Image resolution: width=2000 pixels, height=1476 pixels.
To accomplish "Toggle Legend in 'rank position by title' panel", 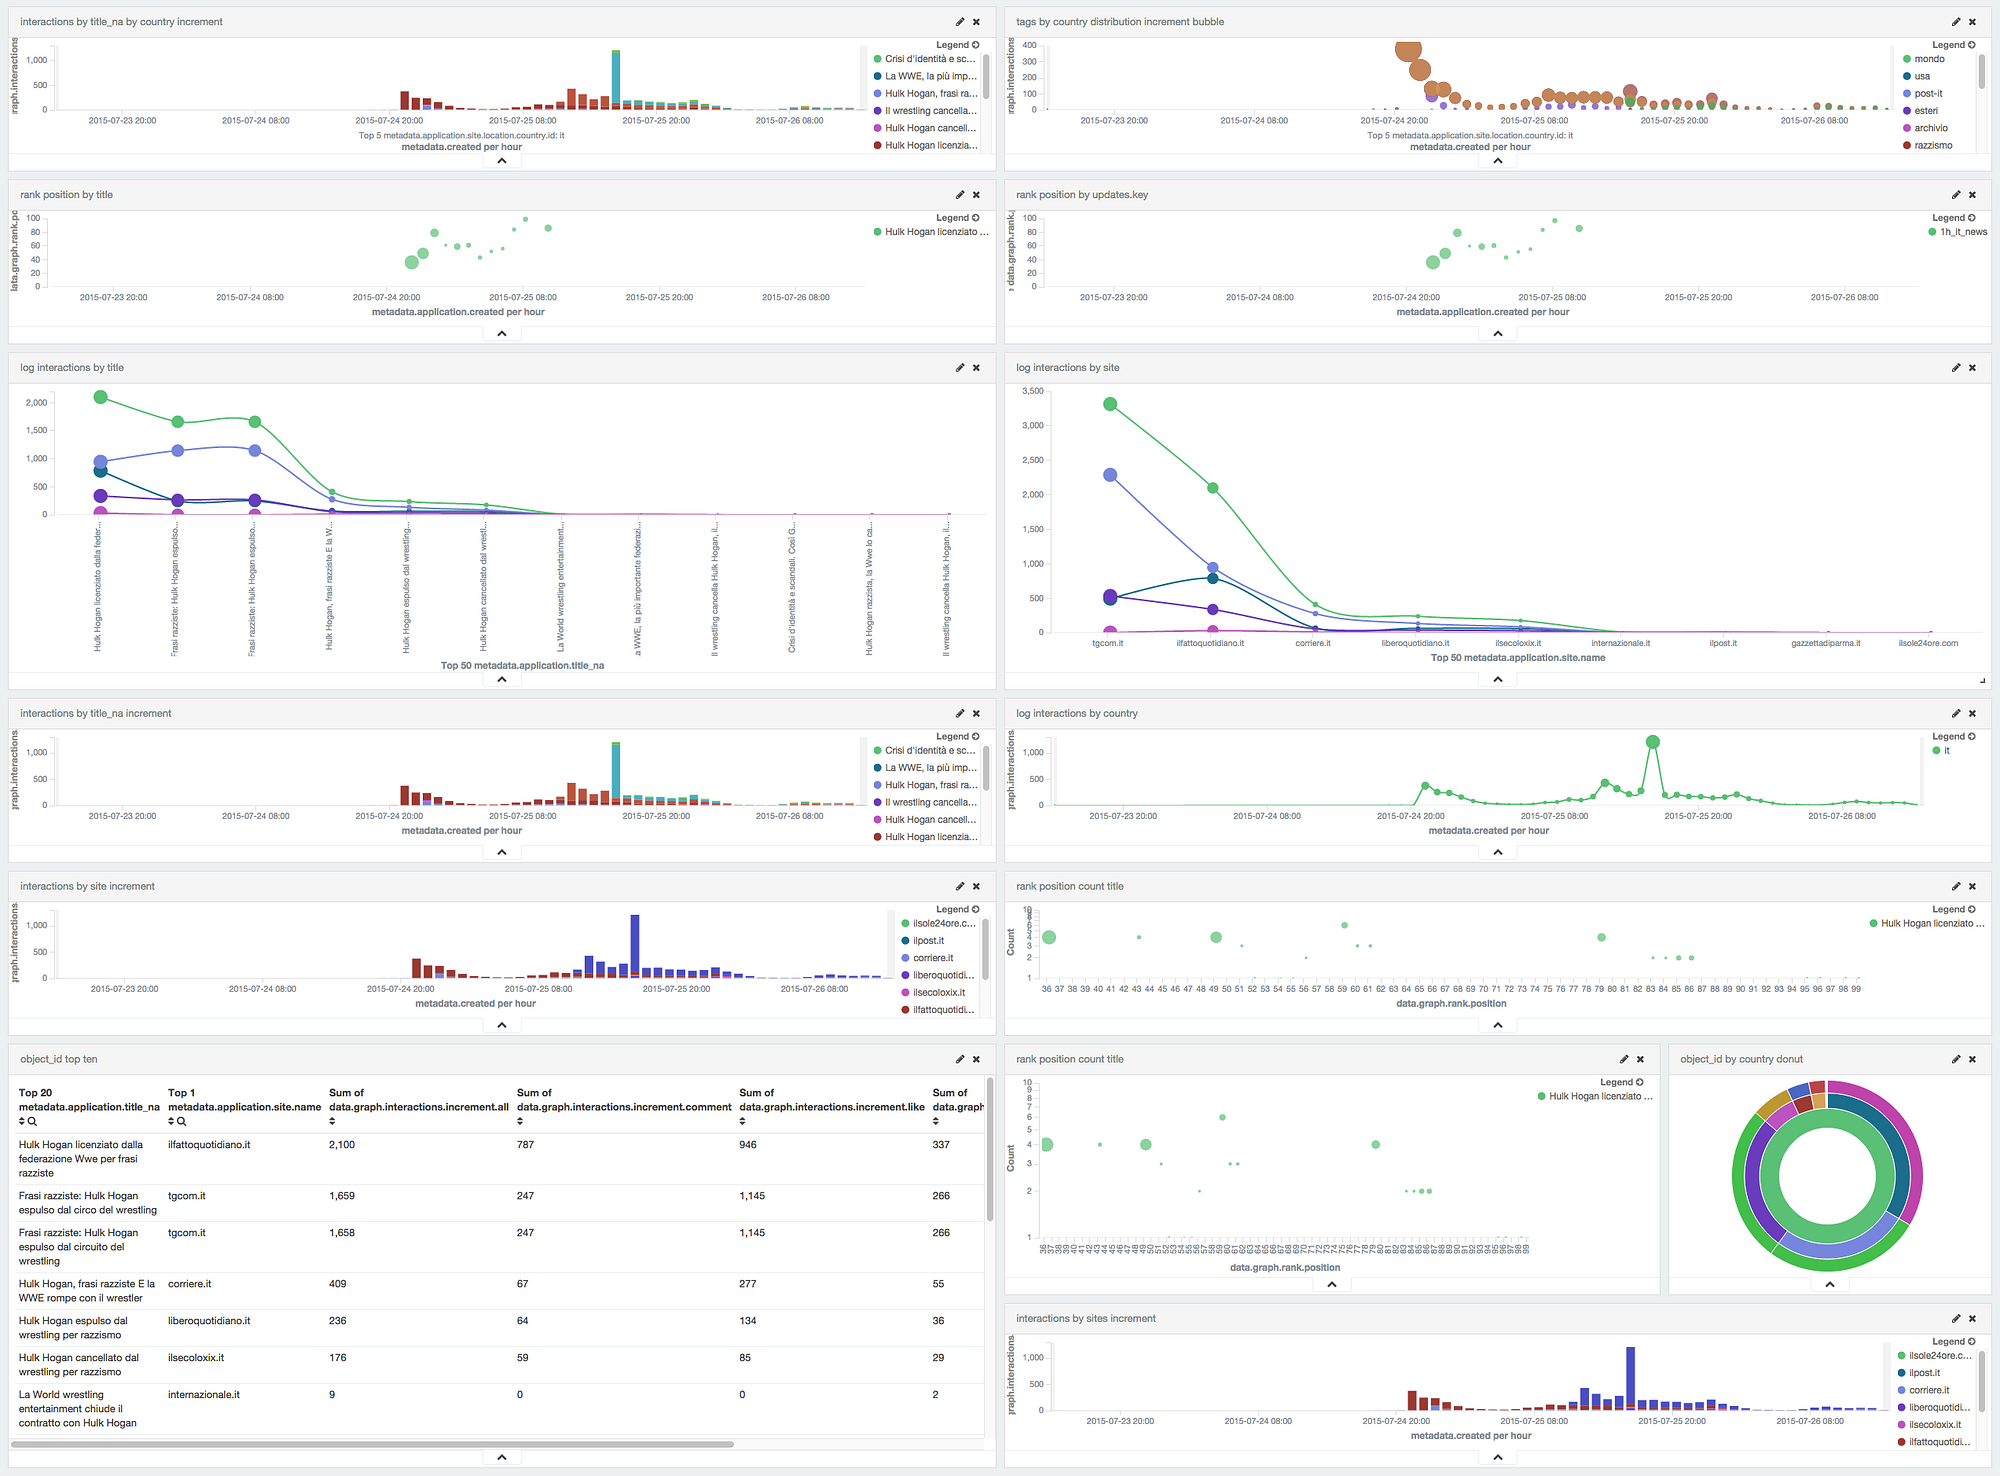I will click(x=958, y=218).
